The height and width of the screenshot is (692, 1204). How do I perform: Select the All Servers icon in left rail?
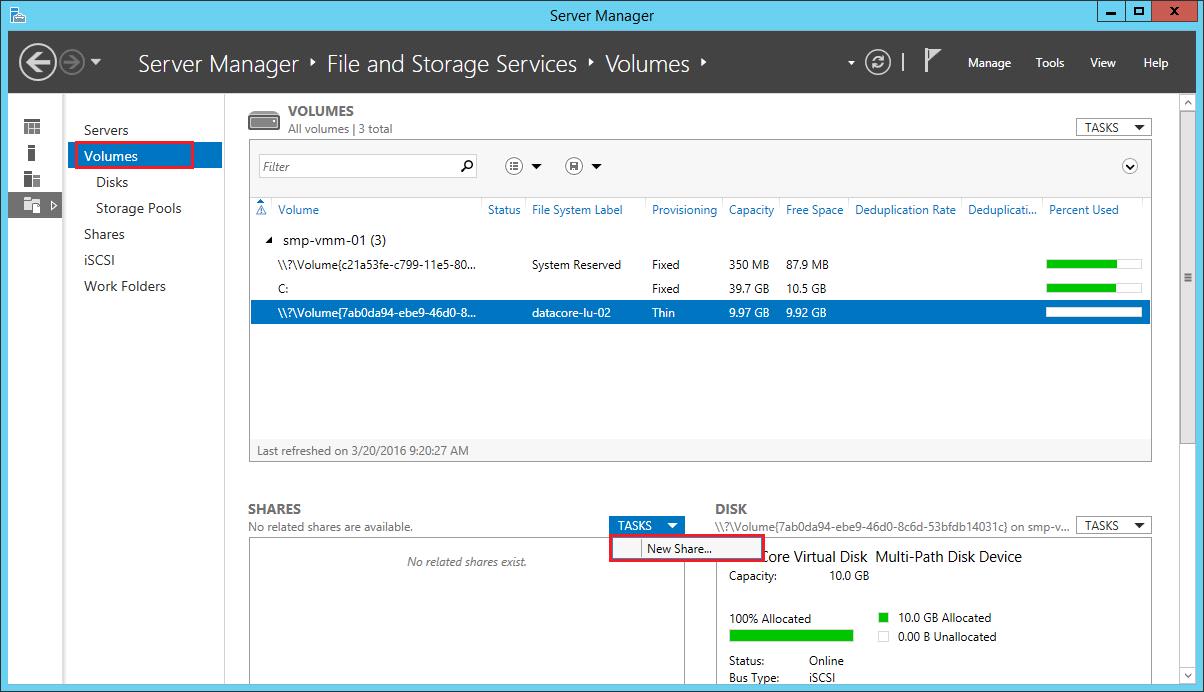coord(32,179)
